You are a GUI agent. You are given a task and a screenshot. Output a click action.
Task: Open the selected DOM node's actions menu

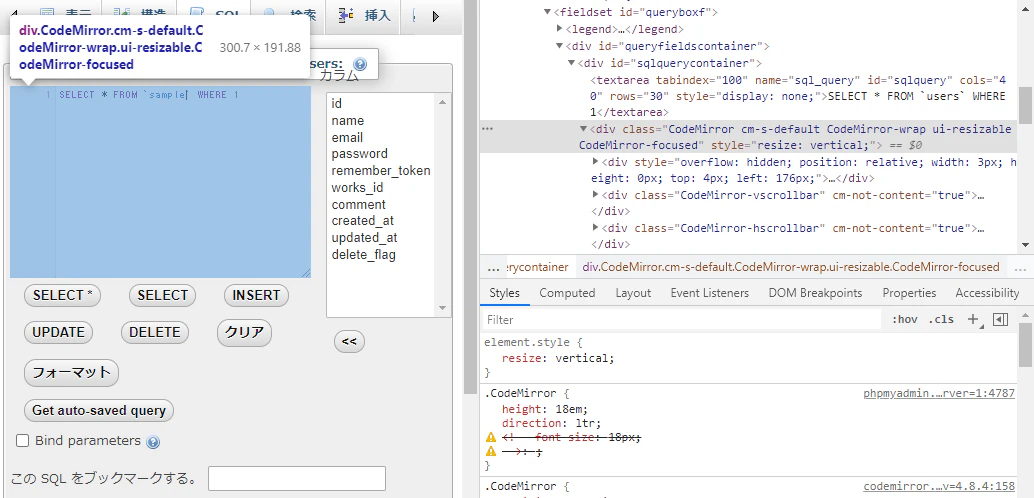pyautogui.click(x=487, y=129)
